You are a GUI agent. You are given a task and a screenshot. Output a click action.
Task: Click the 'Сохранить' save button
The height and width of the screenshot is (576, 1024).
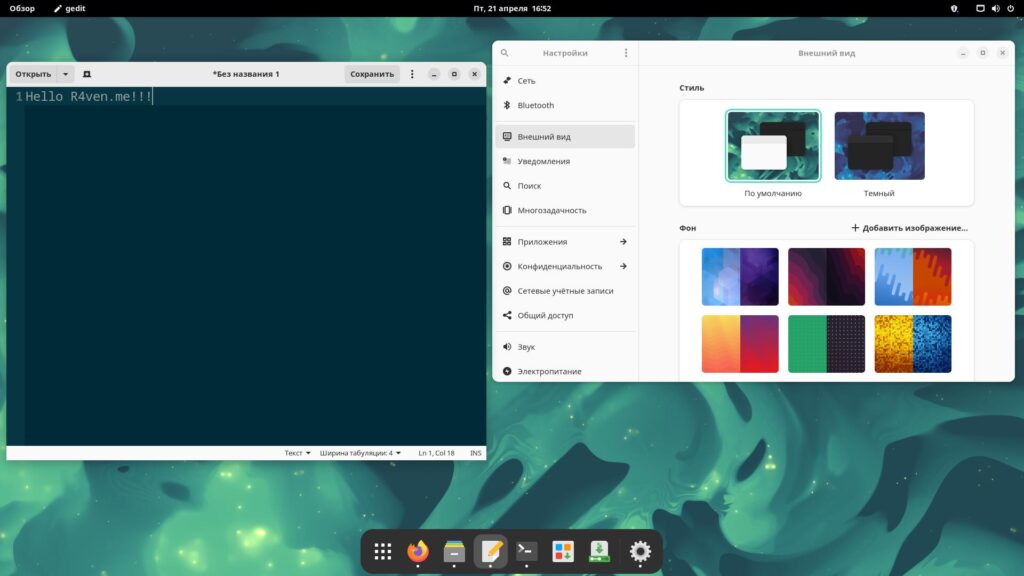372,74
